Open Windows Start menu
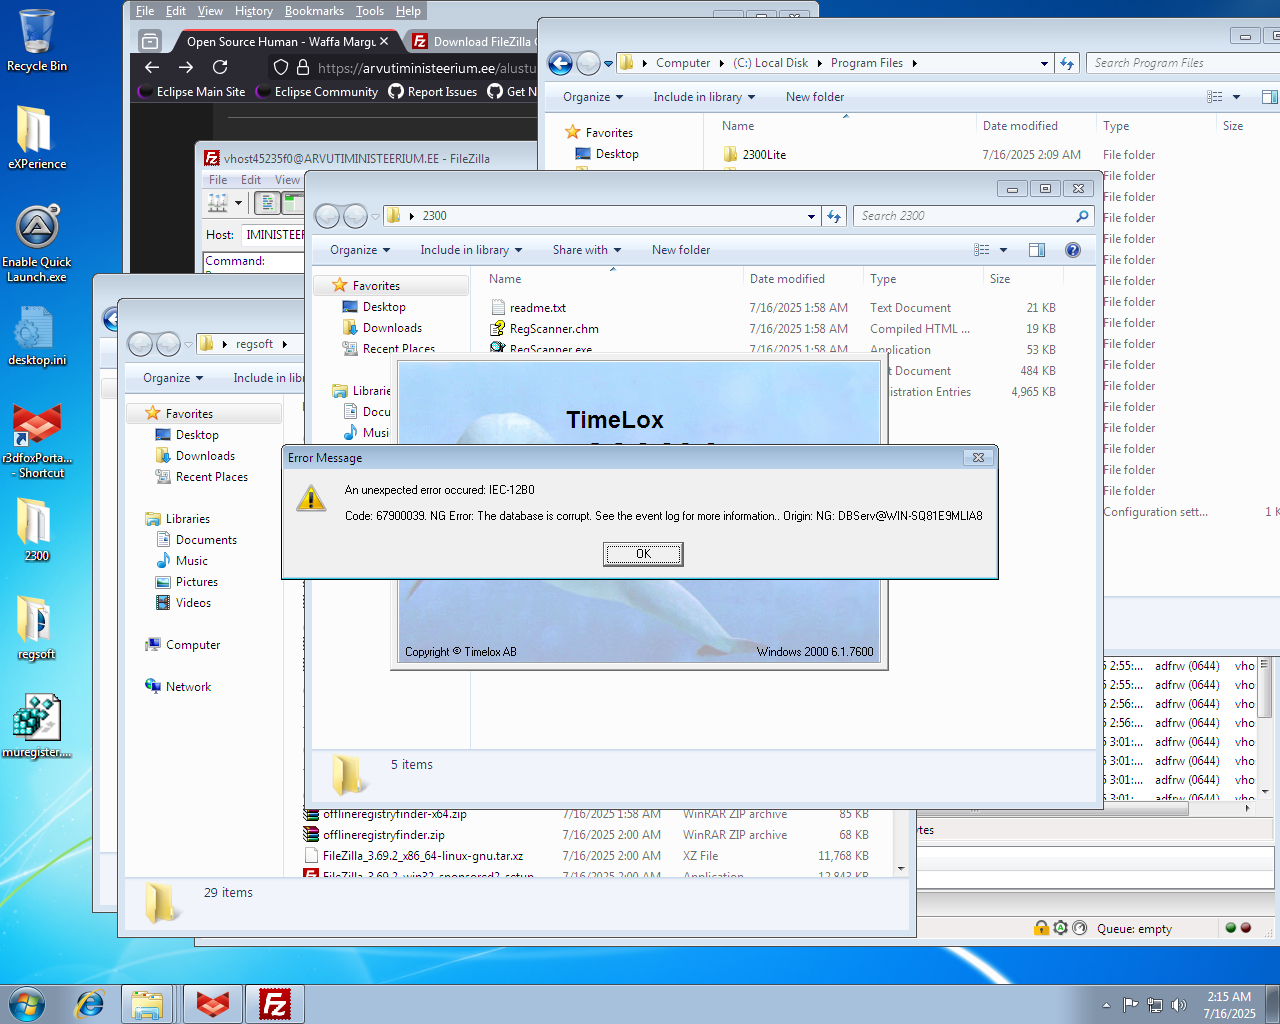 [x=27, y=1003]
